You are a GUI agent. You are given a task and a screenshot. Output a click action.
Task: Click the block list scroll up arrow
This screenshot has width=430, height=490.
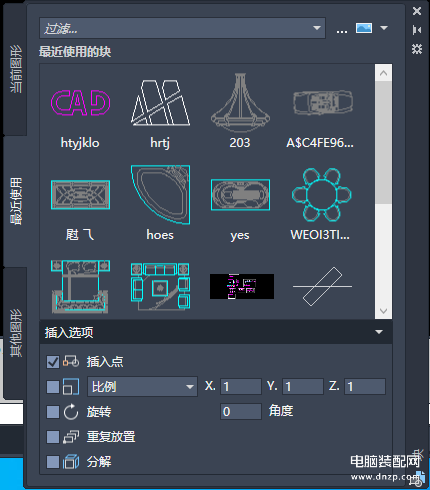pyautogui.click(x=383, y=73)
